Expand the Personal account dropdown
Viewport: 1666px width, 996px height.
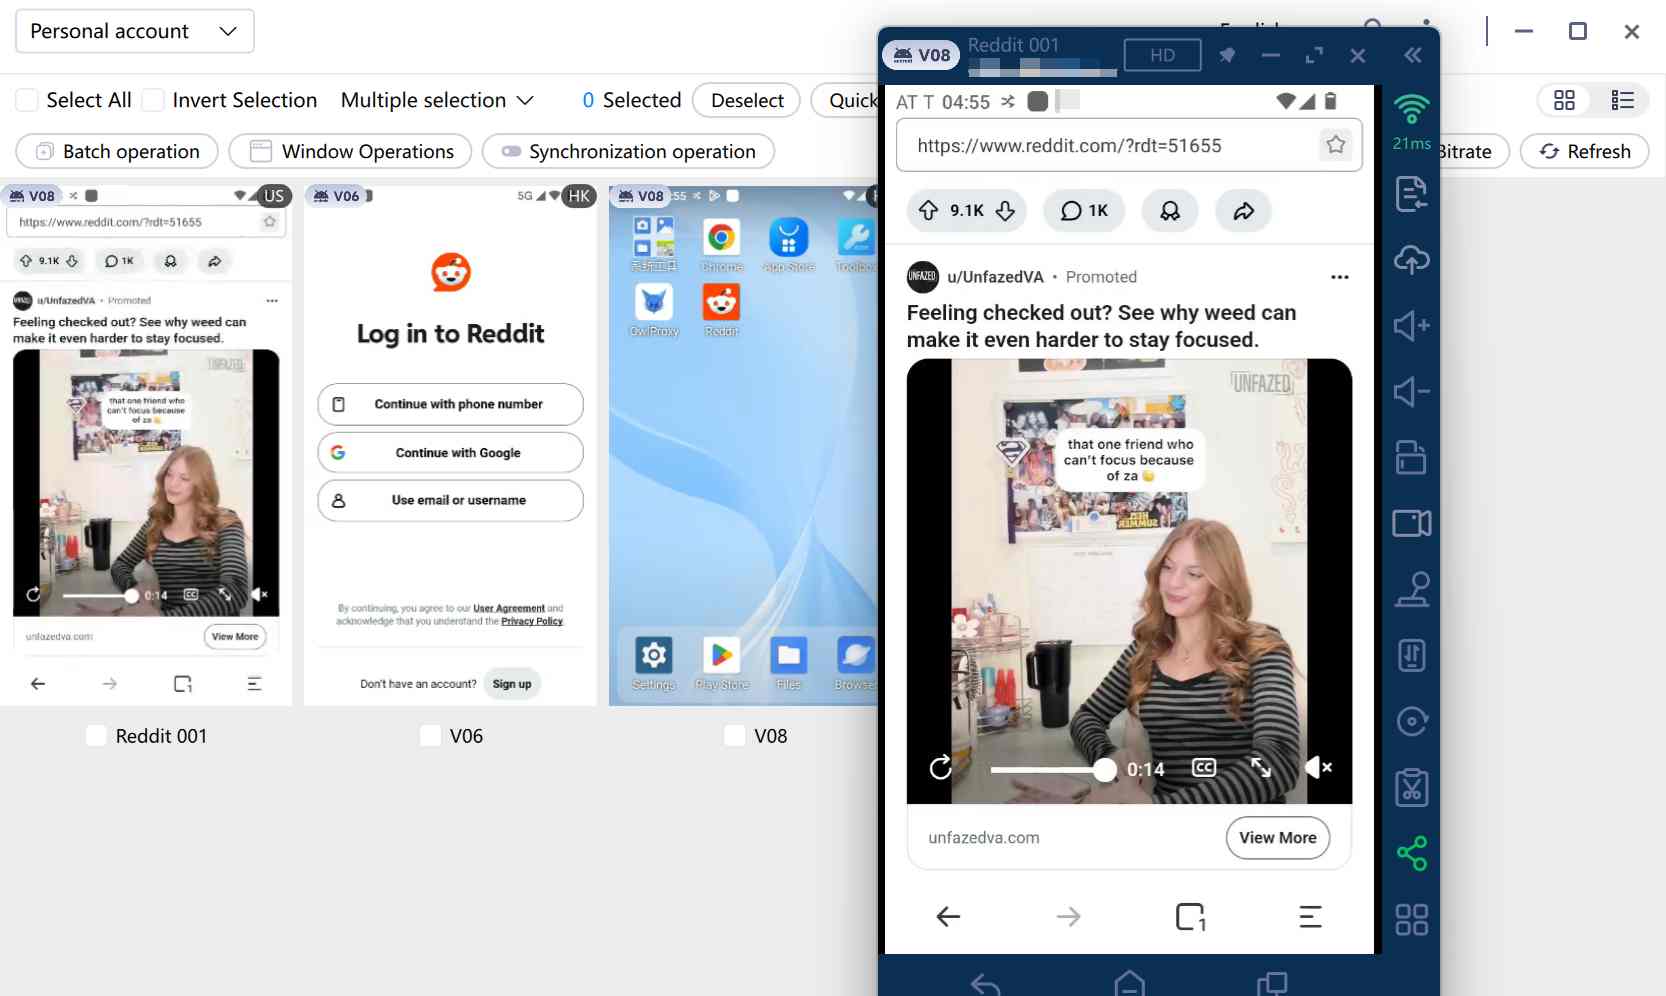(135, 31)
